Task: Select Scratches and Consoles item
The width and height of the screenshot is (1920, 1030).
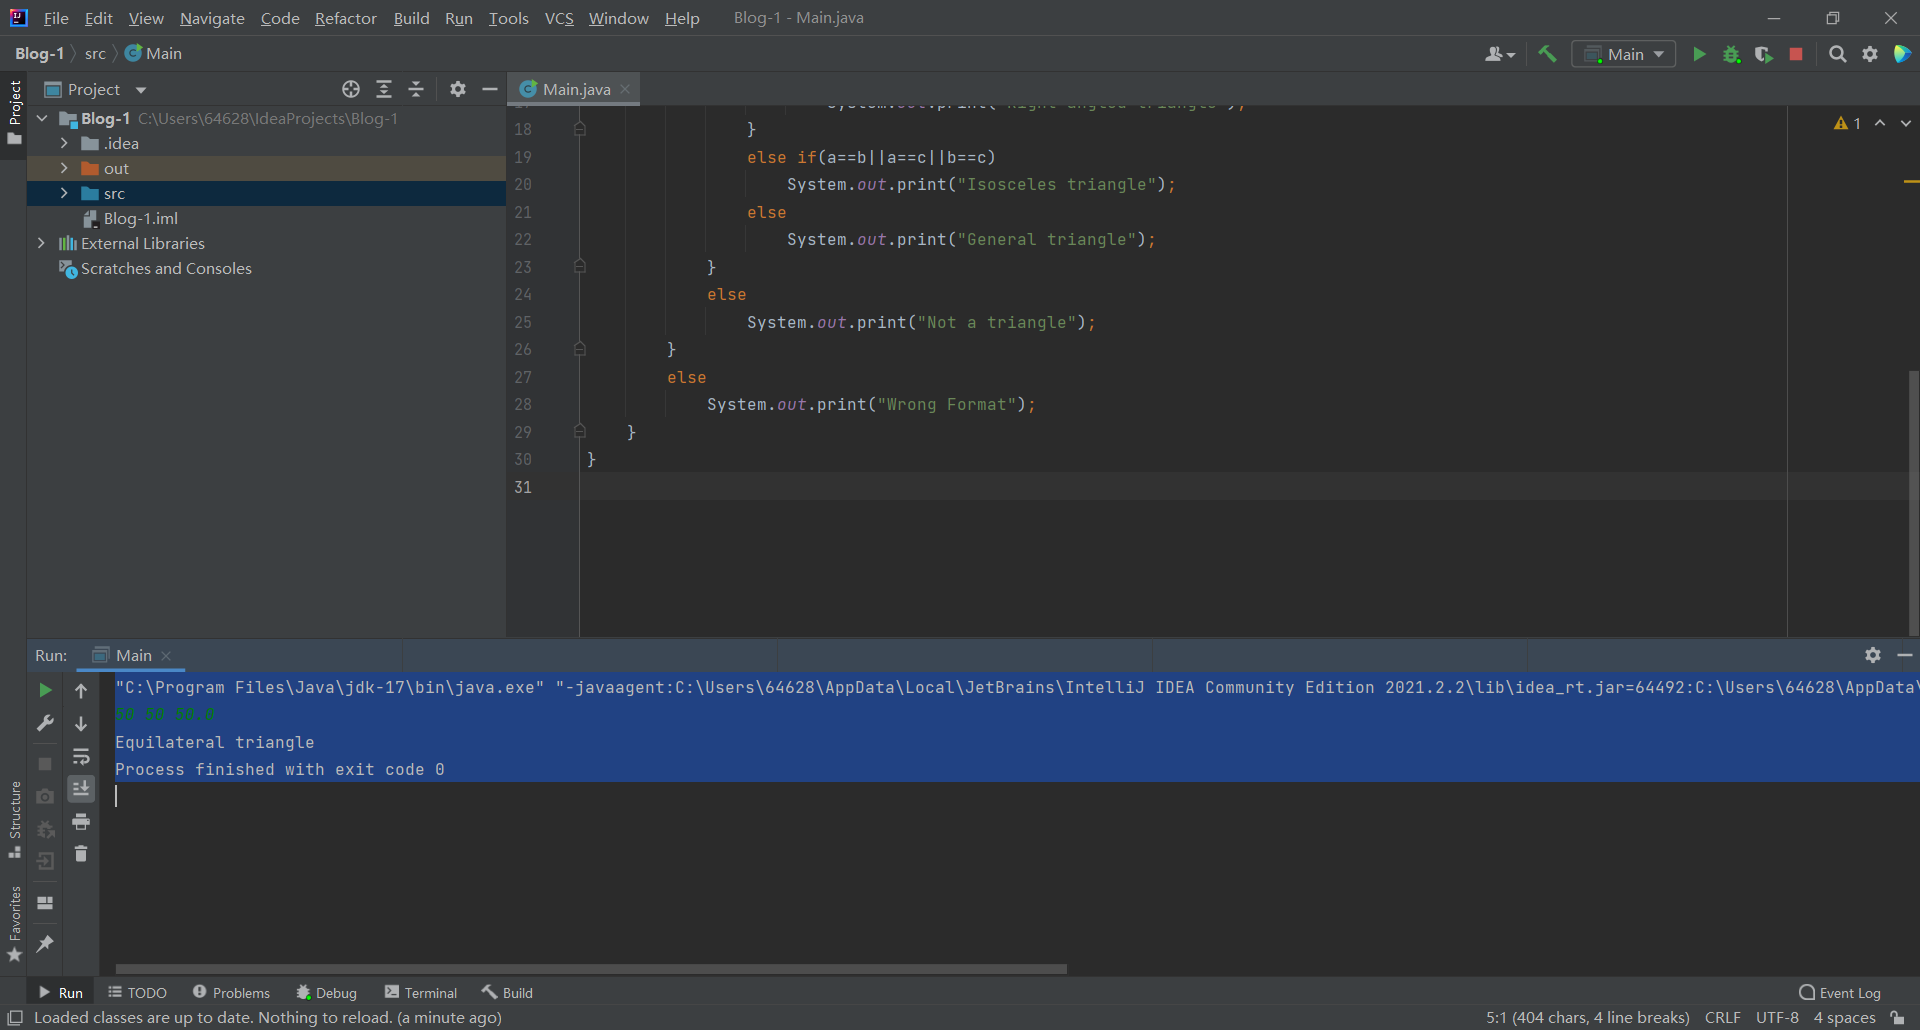Action: pyautogui.click(x=166, y=268)
